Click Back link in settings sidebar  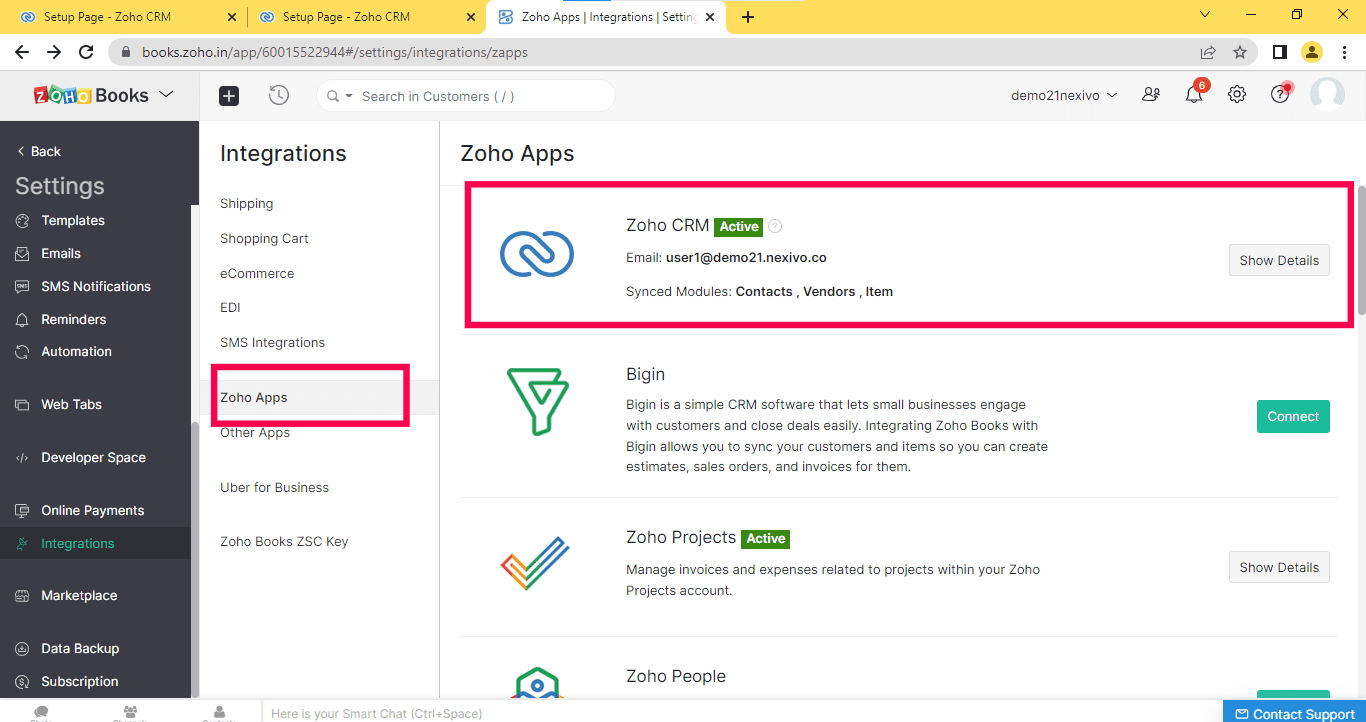(40, 151)
